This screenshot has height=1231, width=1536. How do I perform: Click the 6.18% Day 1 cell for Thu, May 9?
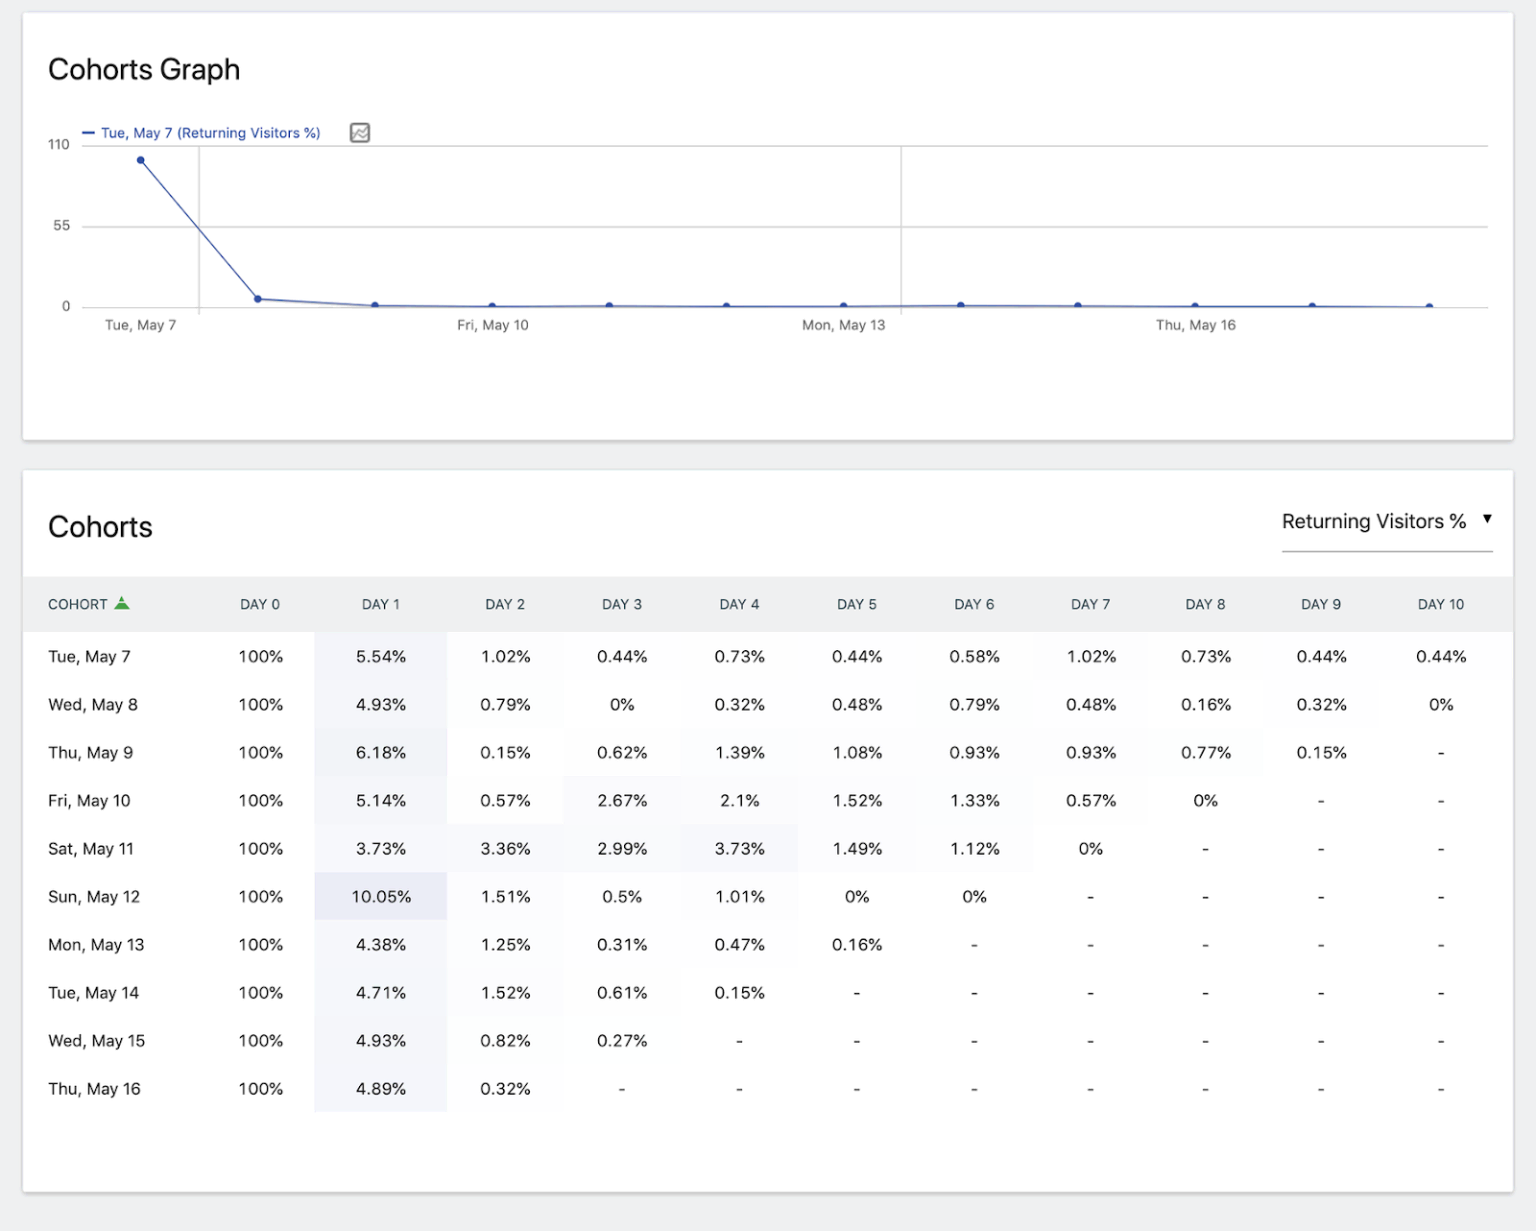380,752
